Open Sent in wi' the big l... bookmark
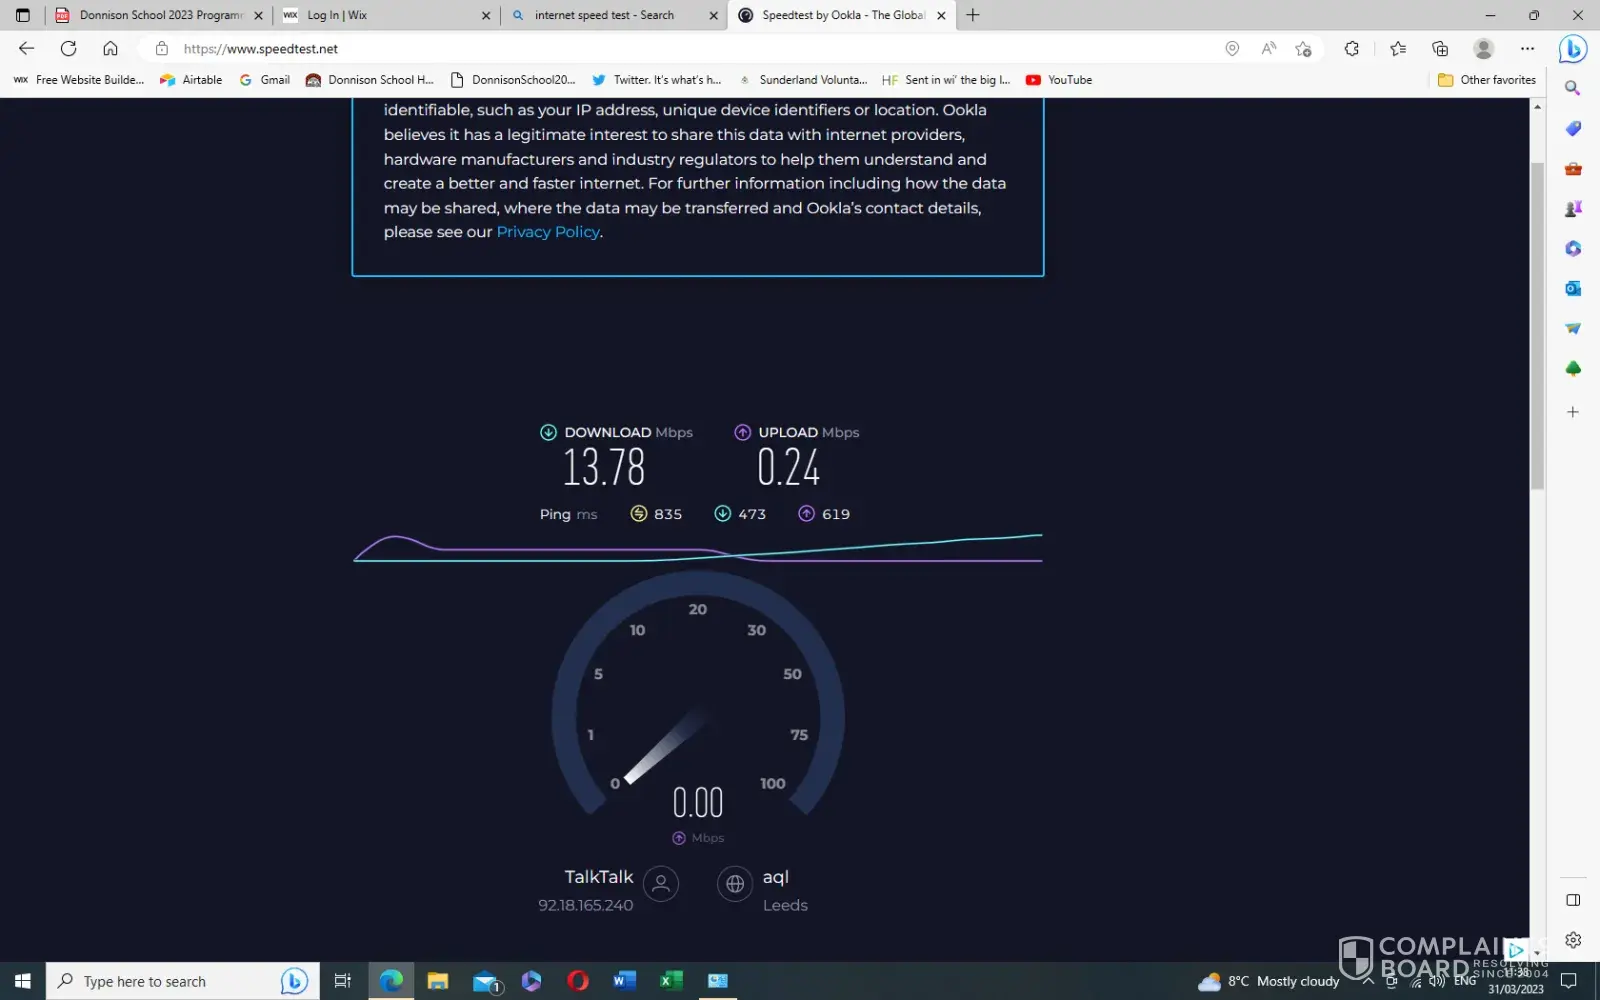 946,80
